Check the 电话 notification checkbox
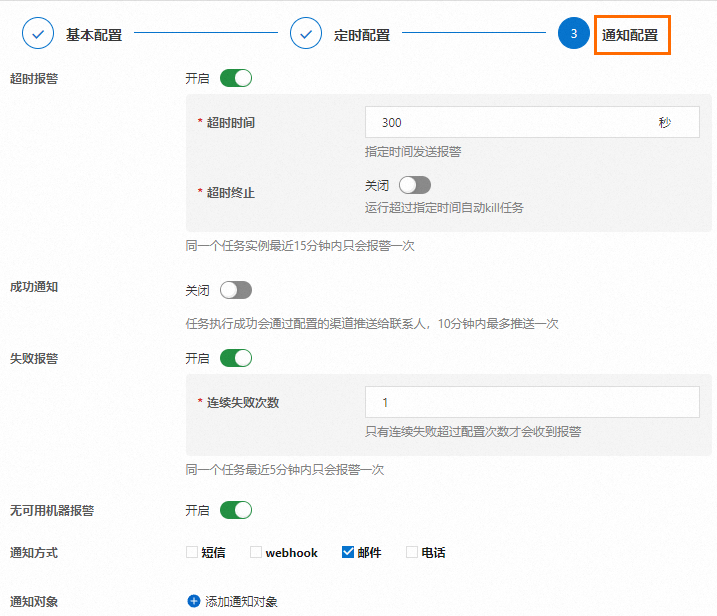Viewport: 717px width, 616px height. click(412, 552)
